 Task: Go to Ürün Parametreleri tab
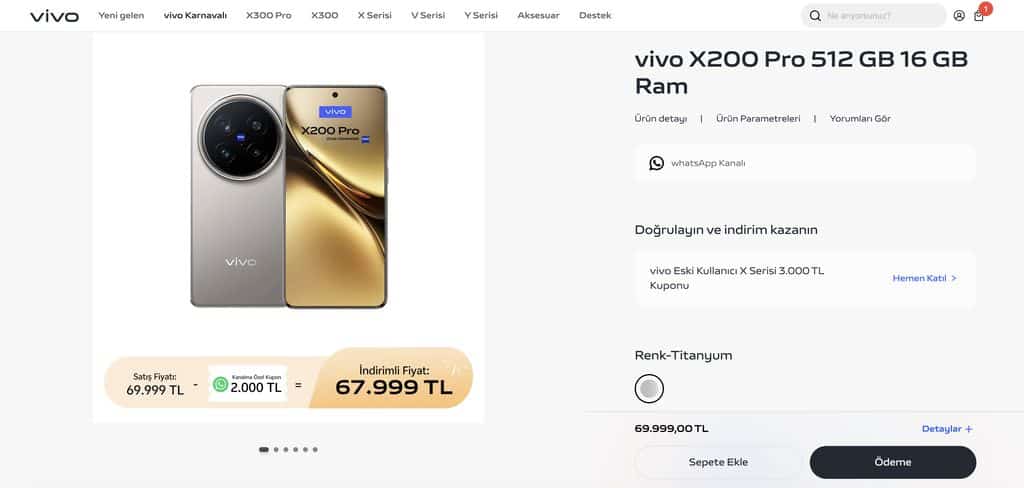coord(758,119)
